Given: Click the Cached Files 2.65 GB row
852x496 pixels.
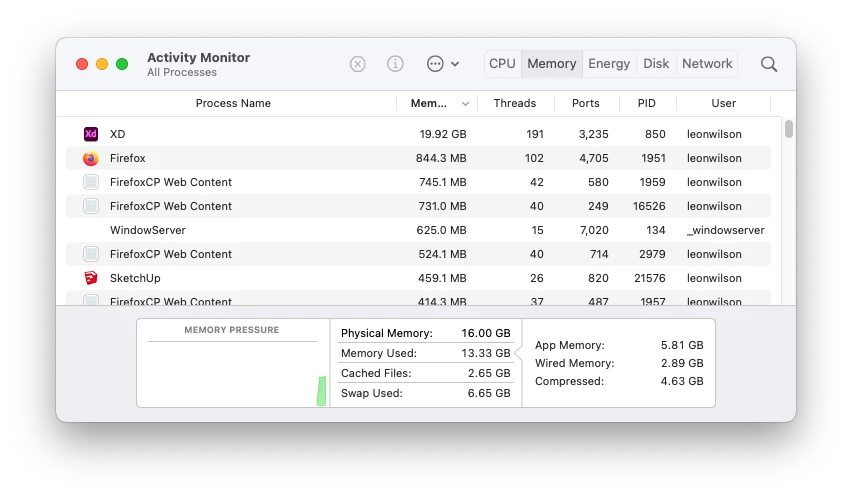Looking at the screenshot, I should [x=425, y=373].
